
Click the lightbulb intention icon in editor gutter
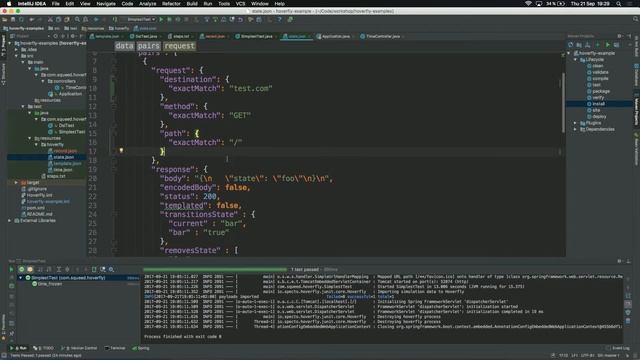click(x=121, y=151)
